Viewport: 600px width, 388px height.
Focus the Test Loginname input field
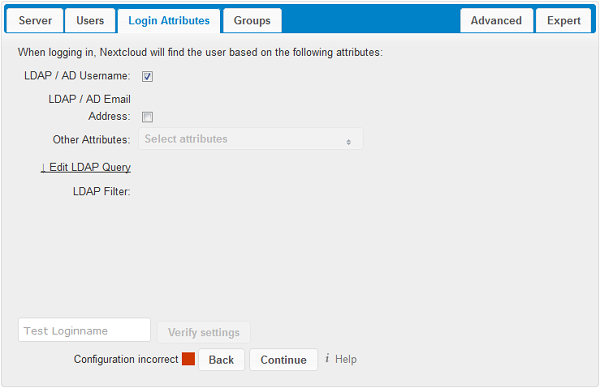[x=84, y=330]
